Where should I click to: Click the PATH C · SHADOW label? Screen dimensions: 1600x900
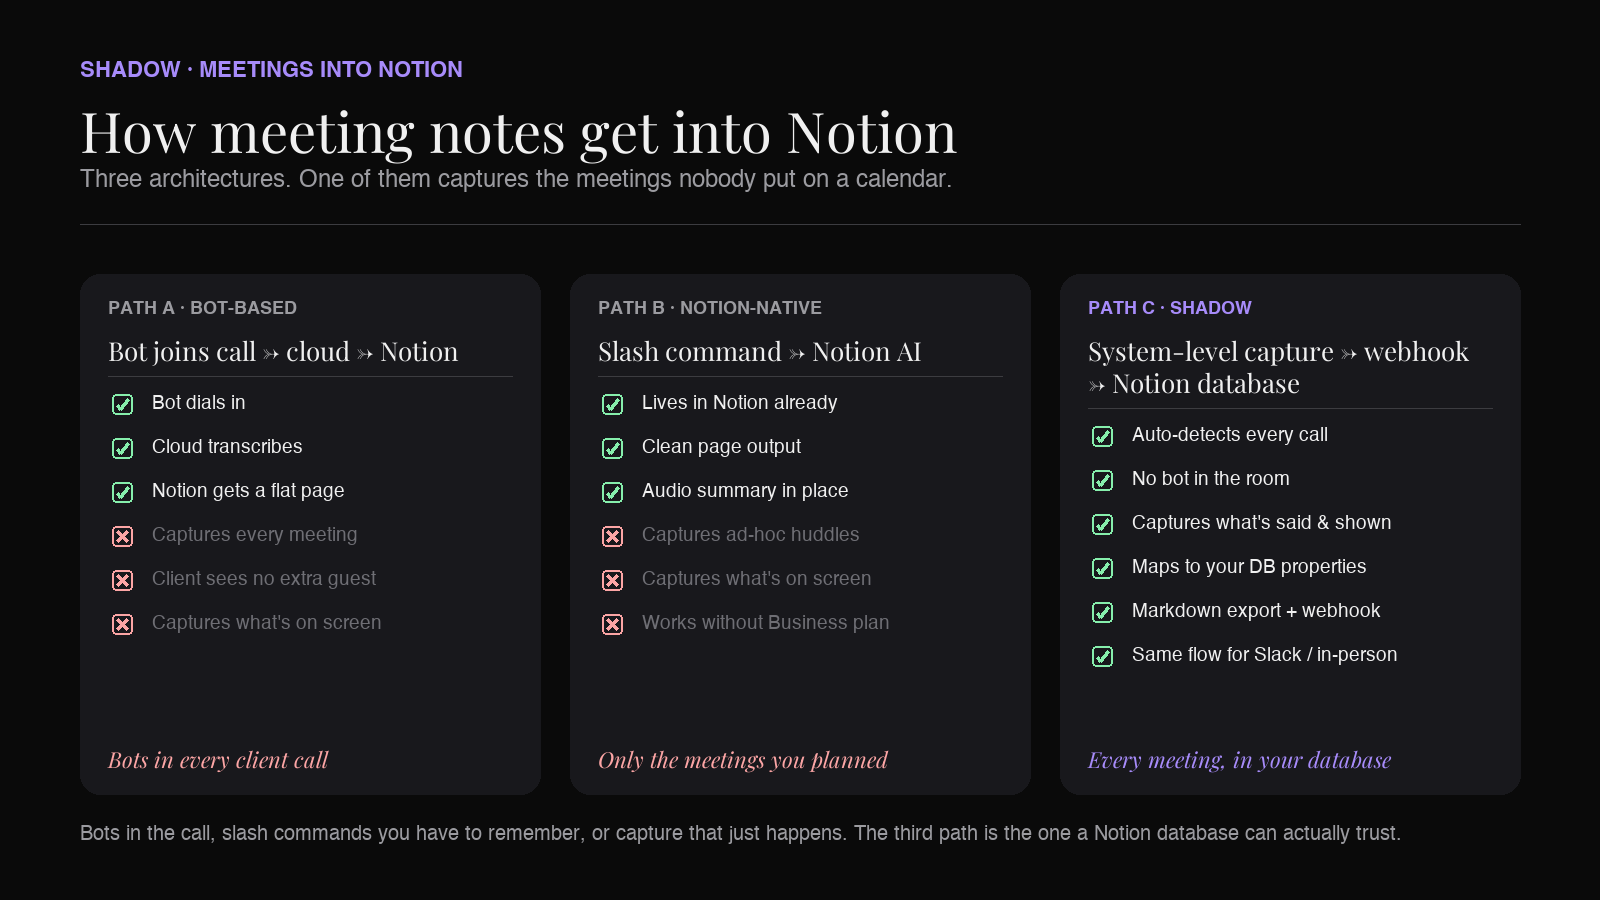(1170, 308)
